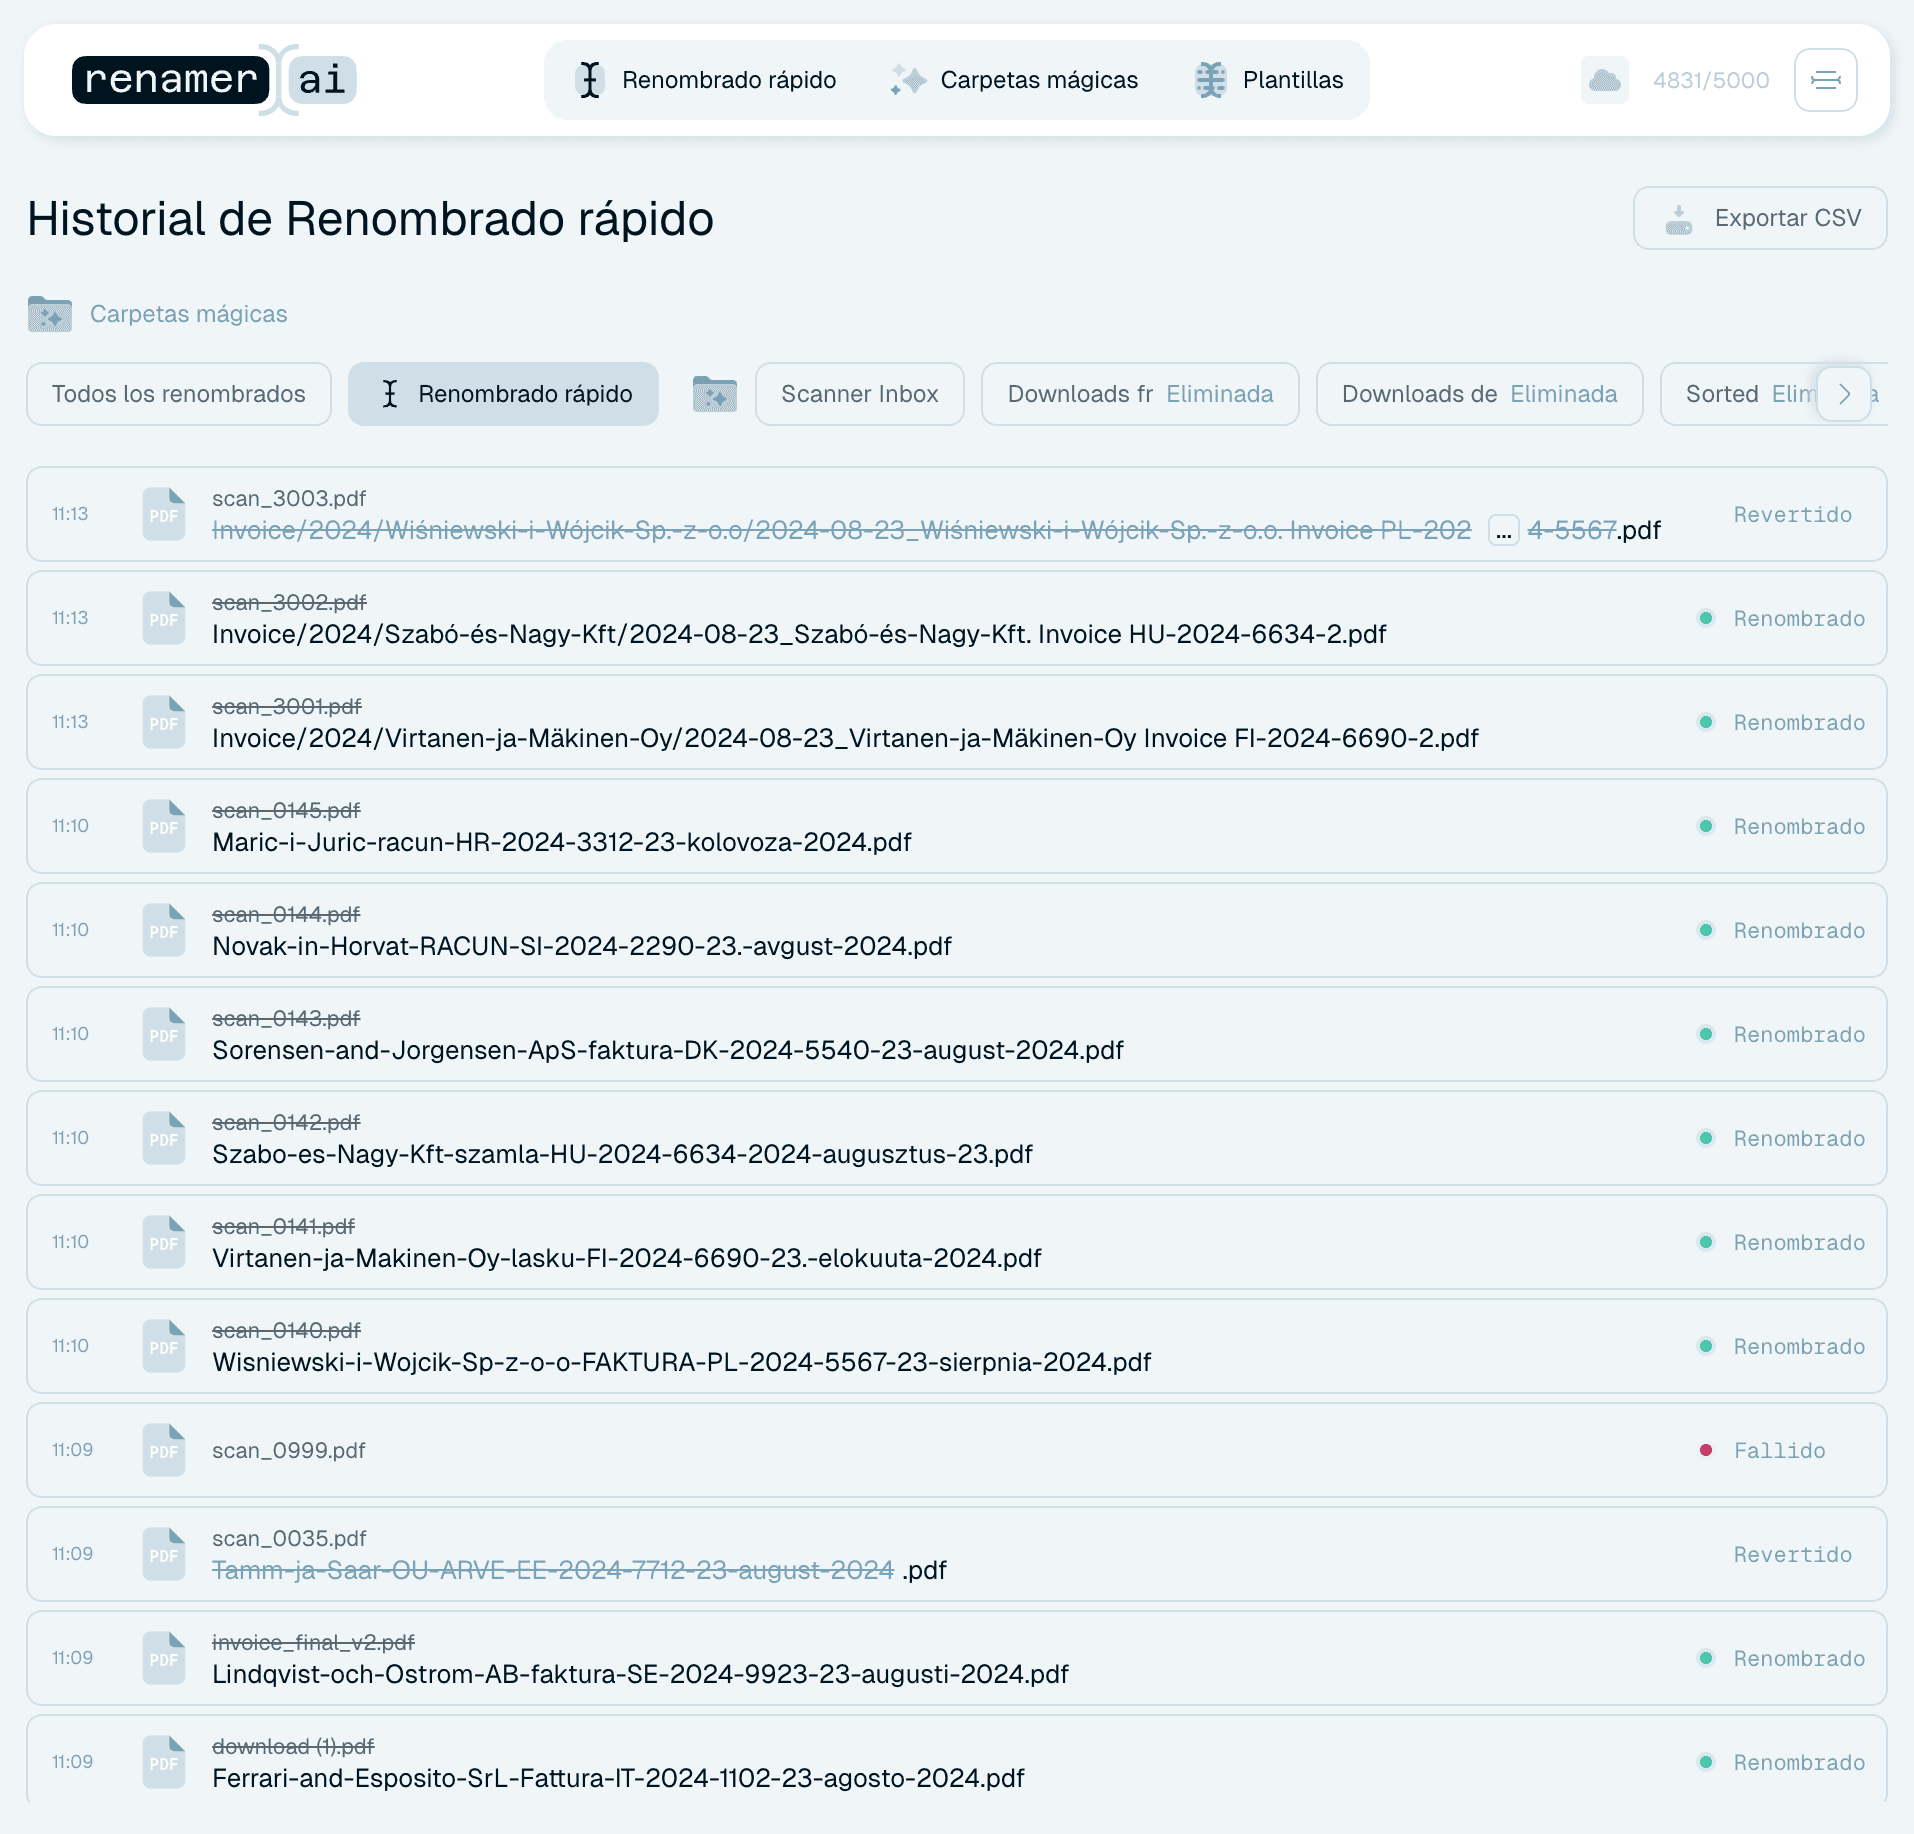Follow the Carpetas mágicas link below the title
This screenshot has height=1834, width=1914.
click(x=188, y=314)
